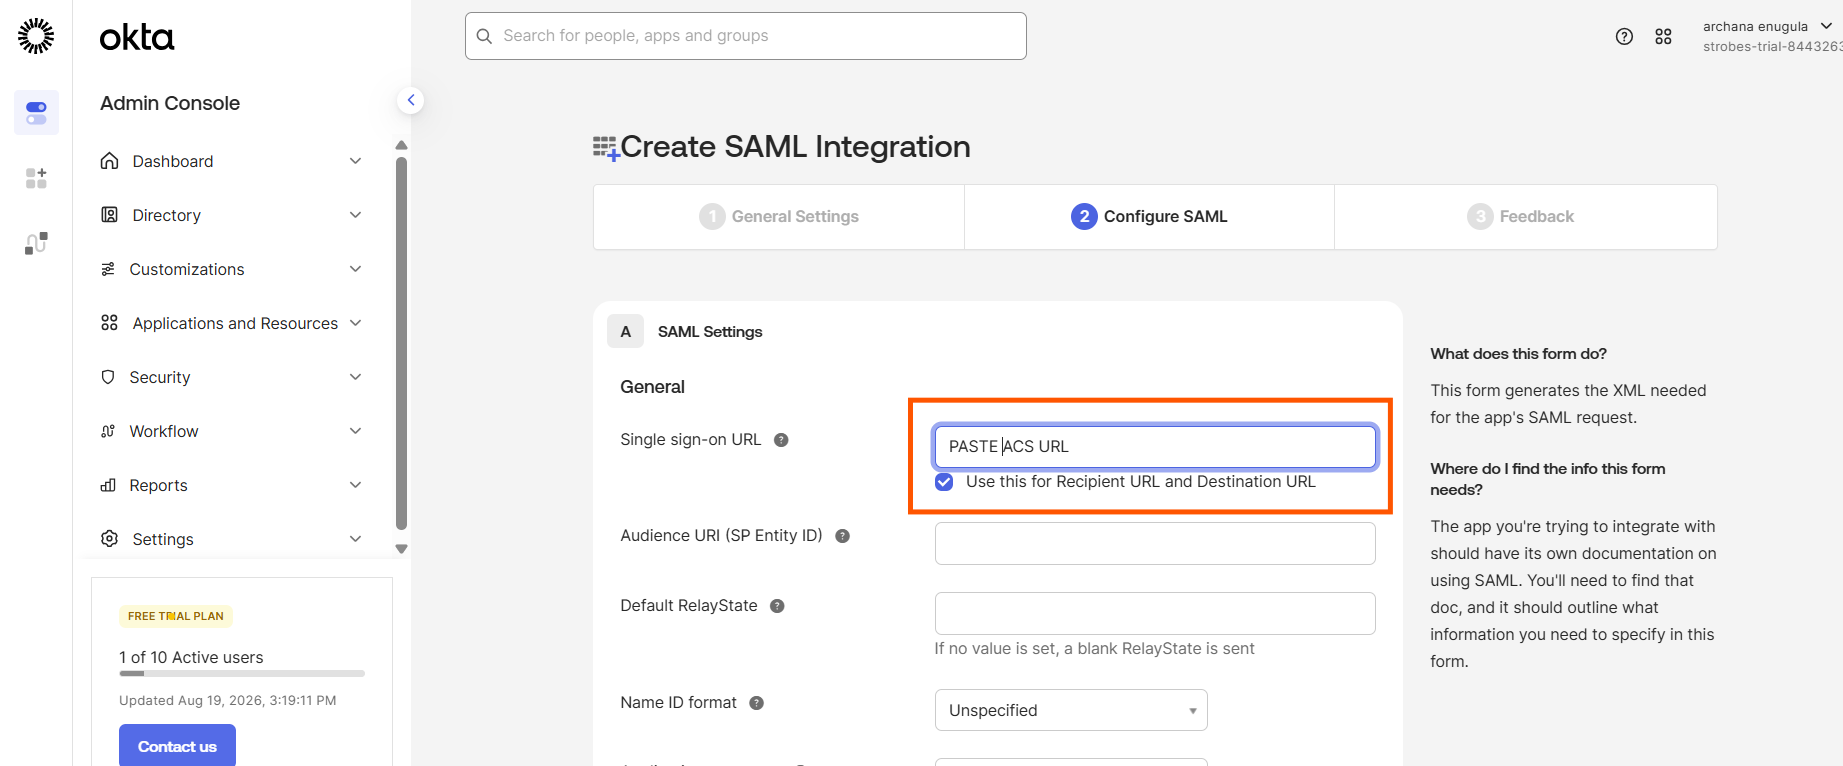Click the Workflow icon in the sidebar menu

(x=108, y=431)
